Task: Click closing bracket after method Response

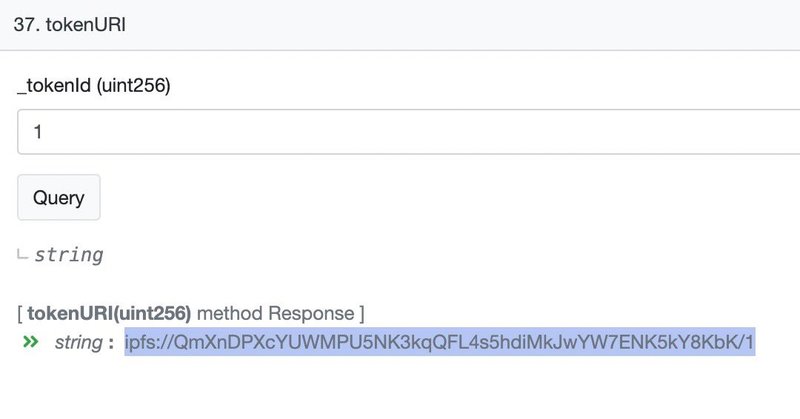Action: [x=362, y=313]
